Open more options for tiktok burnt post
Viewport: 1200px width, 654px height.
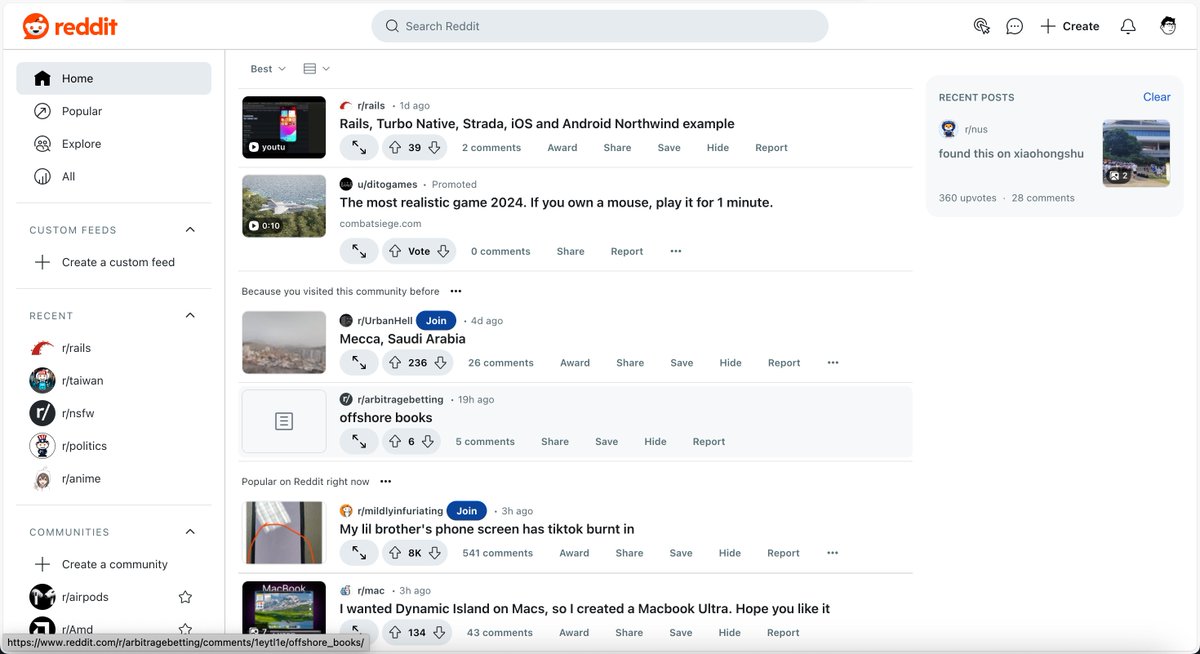[833, 553]
